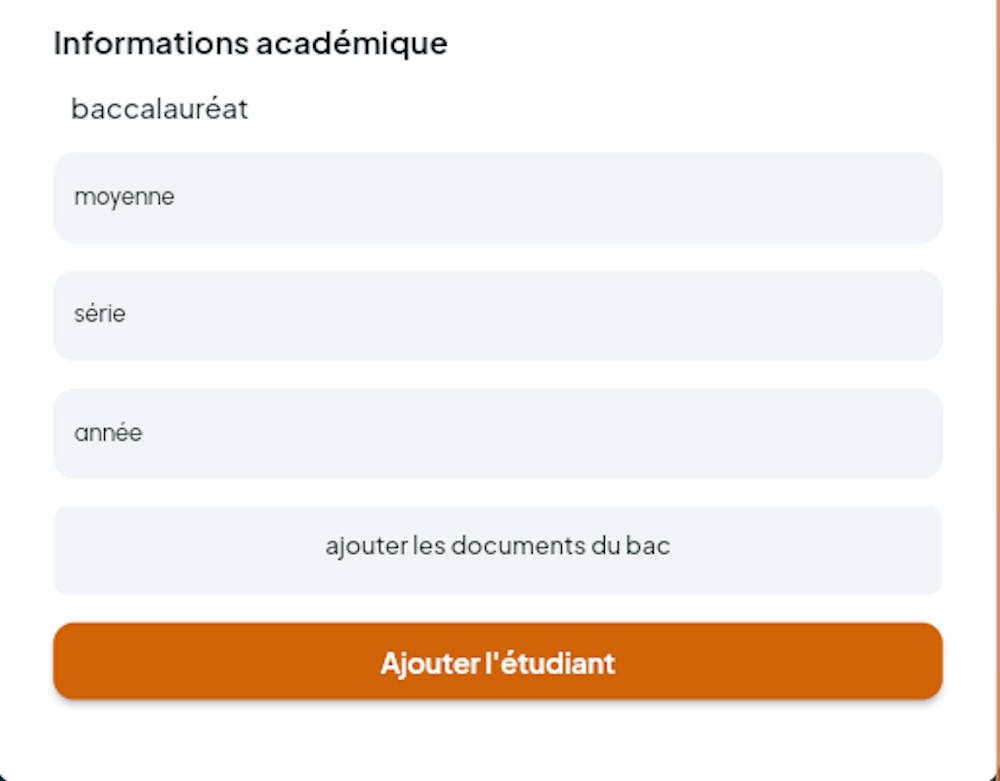
Task: Focus the série text field
Action: pos(497,315)
